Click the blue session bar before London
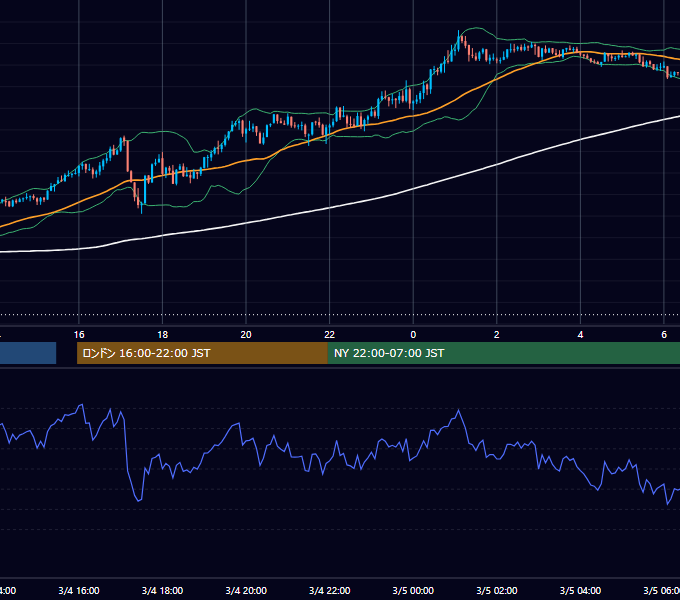Image resolution: width=680 pixels, height=600 pixels. [28, 353]
